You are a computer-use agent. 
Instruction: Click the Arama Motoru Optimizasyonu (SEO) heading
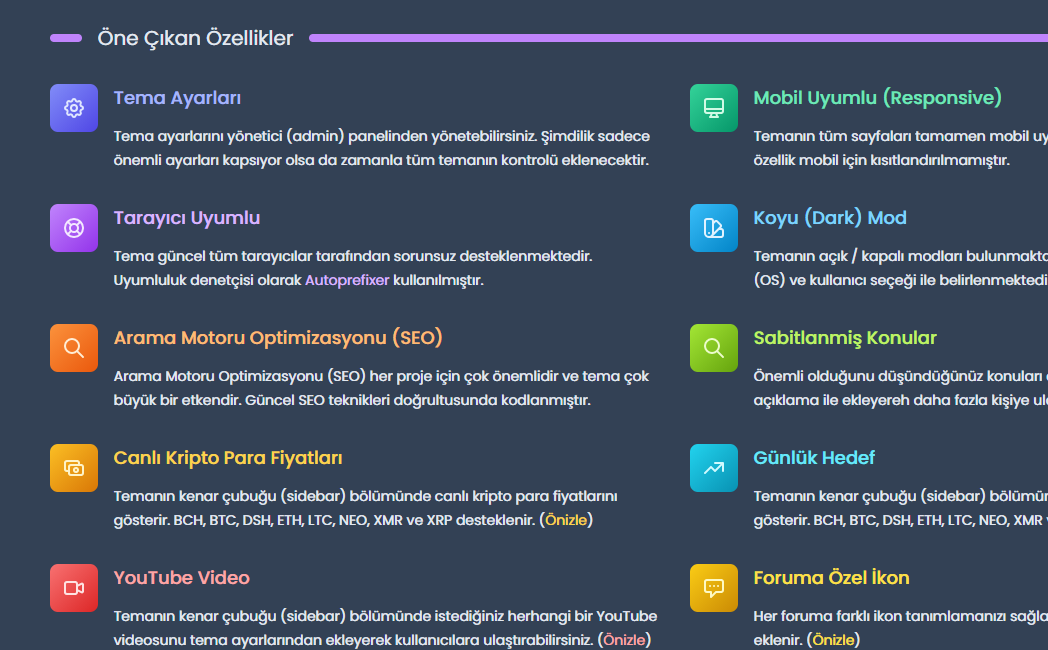278,338
